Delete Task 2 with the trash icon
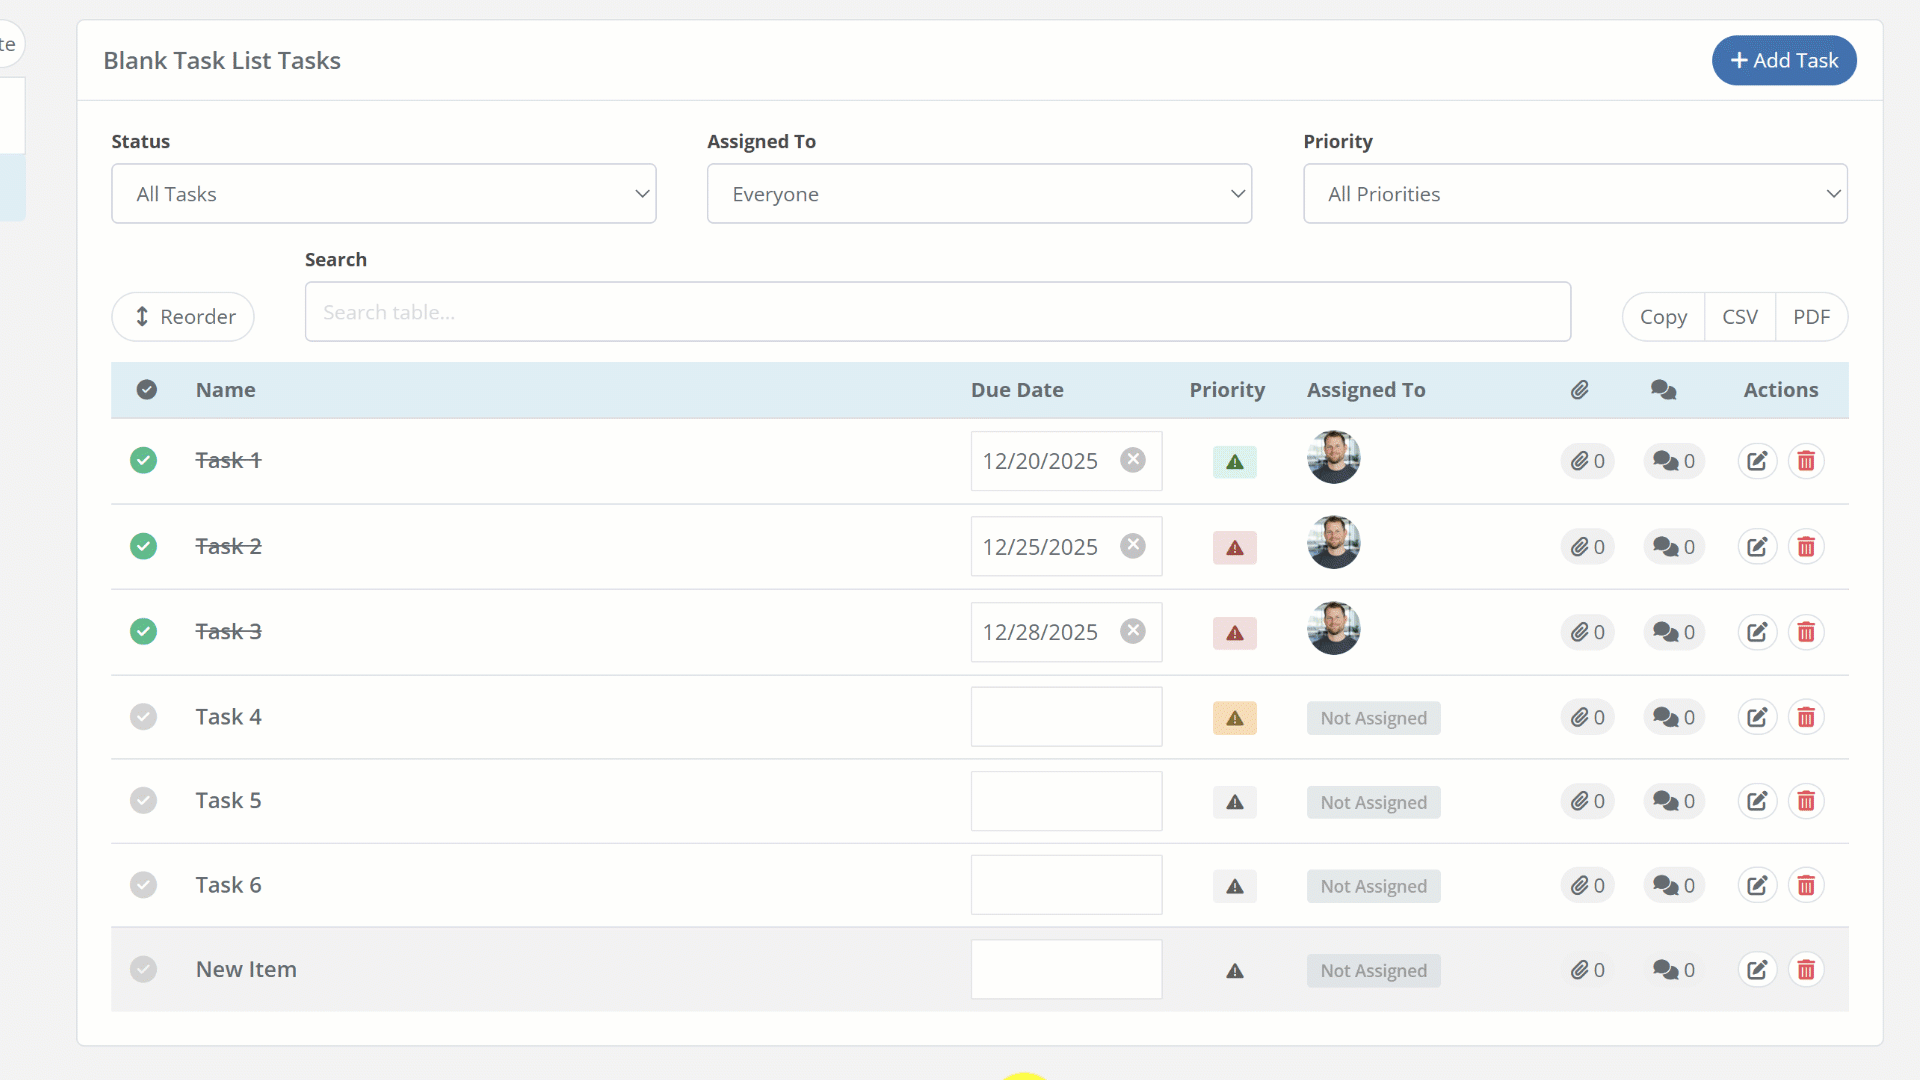The image size is (1920, 1080). [1806, 546]
